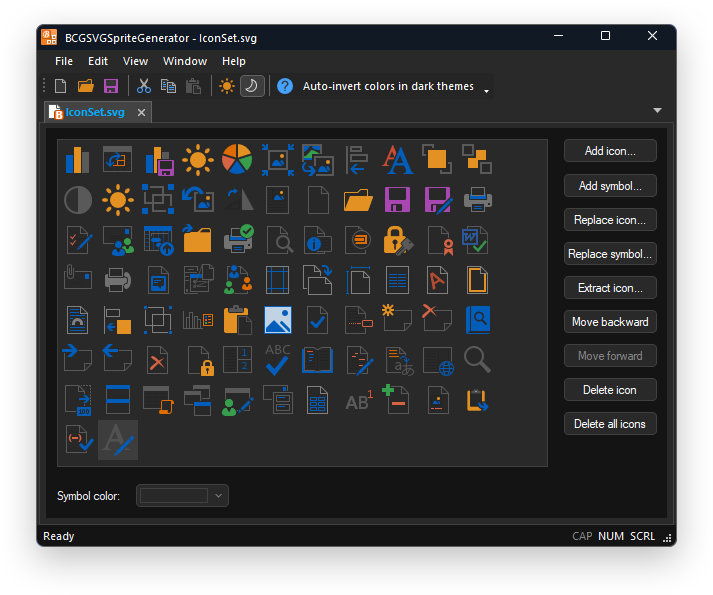The image size is (713, 595).
Task: Switch to light theme sun toggle
Action: (x=226, y=86)
